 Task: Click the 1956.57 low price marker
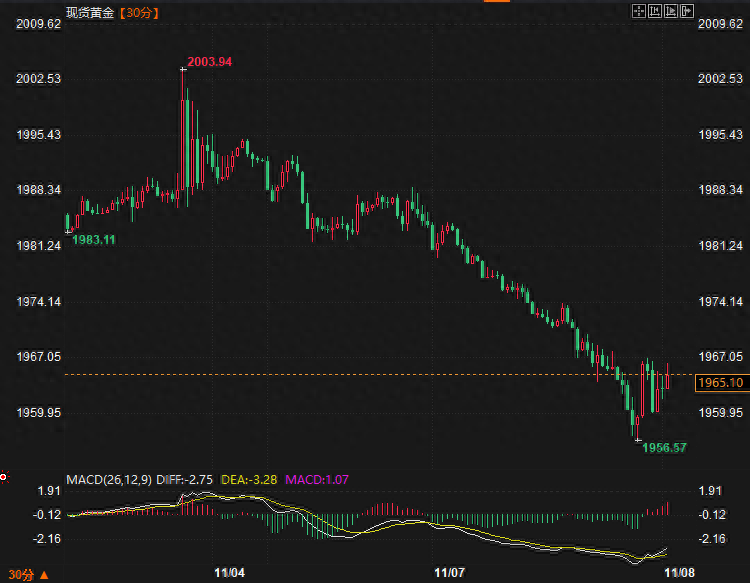pos(664,447)
